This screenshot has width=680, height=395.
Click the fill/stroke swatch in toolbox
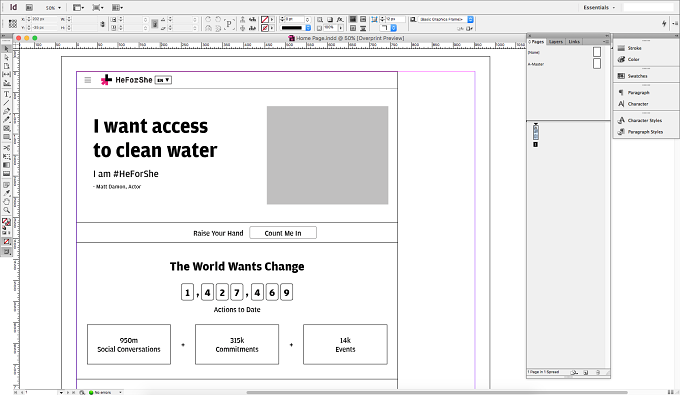pos(6,223)
